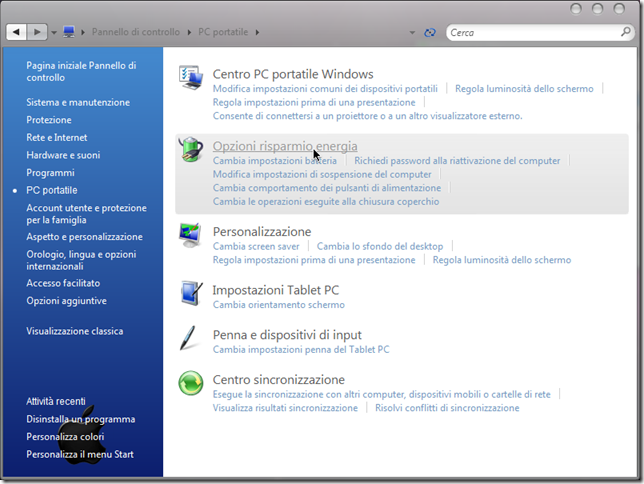Expand chevron after Pannello di controllo
This screenshot has height=484, width=644.
click(x=189, y=32)
